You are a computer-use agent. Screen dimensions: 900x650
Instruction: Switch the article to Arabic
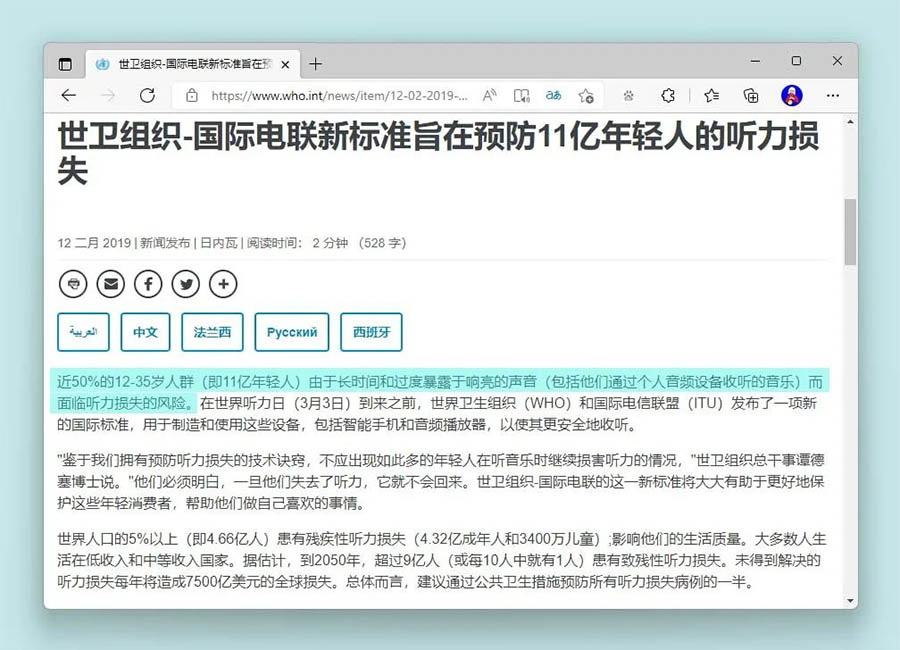[x=83, y=332]
